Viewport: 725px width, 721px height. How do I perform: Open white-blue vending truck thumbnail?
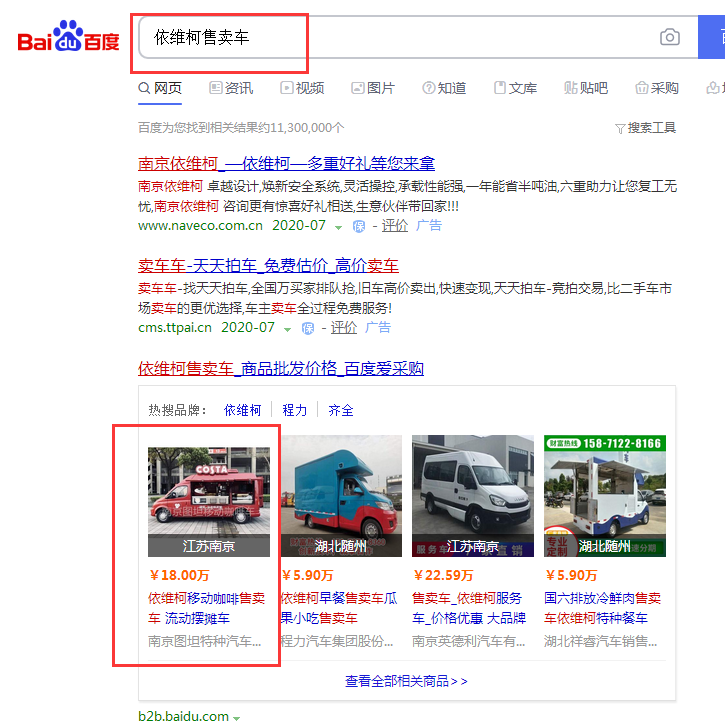point(605,496)
